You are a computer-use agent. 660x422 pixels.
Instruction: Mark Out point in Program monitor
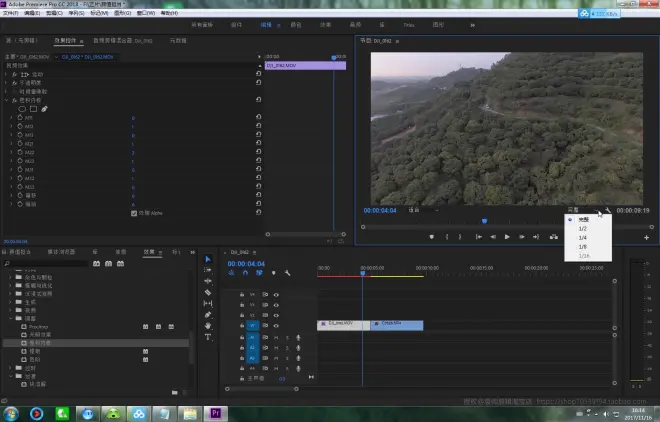click(460, 237)
